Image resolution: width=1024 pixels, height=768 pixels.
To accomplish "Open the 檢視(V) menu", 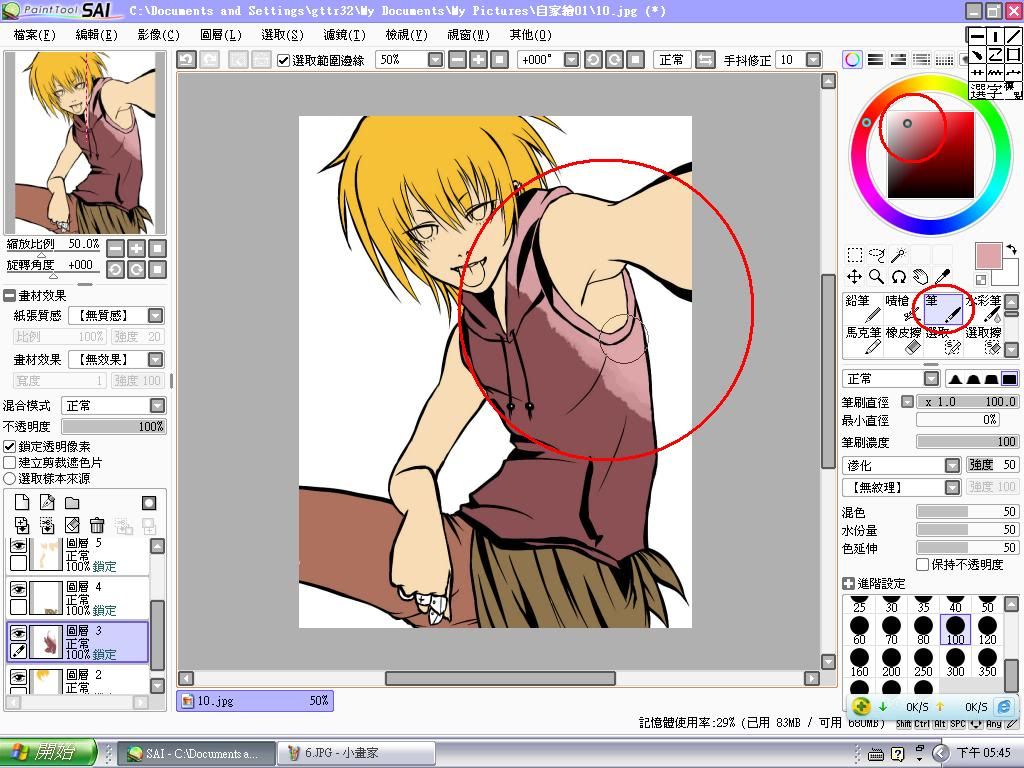I will click(x=406, y=35).
